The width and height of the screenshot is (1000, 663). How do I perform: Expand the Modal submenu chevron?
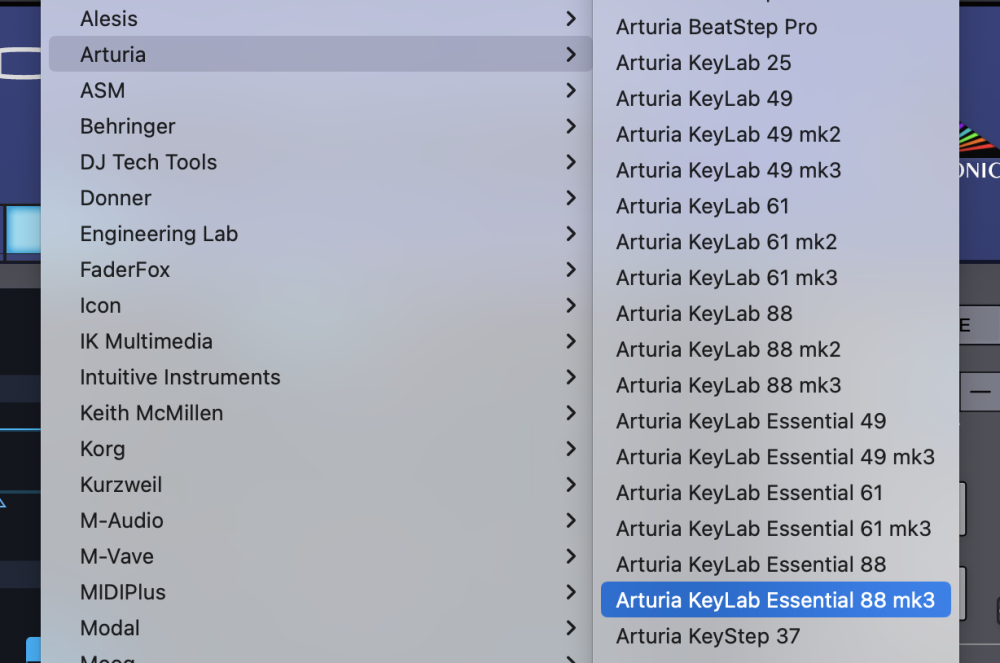(570, 628)
